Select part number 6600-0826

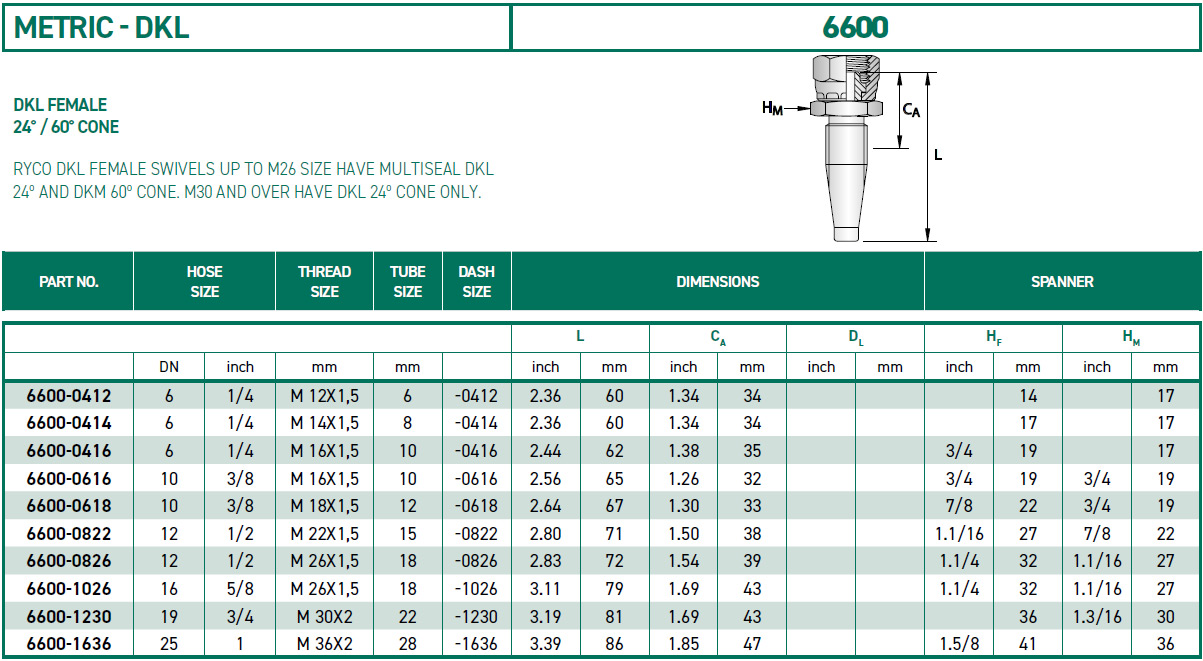(x=69, y=561)
